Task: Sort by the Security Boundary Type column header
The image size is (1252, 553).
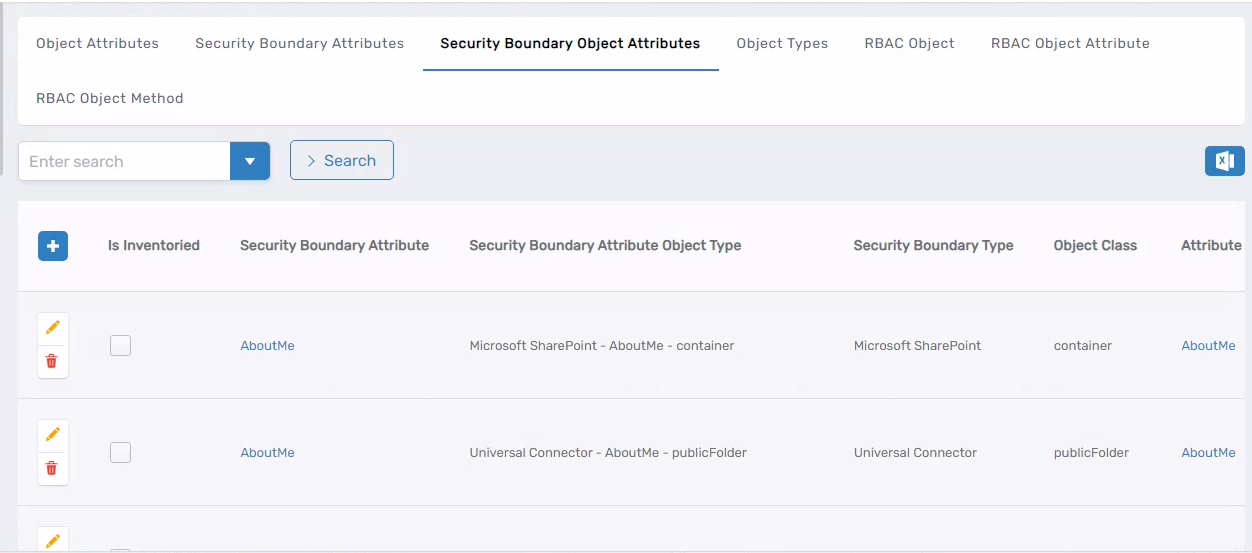Action: 933,245
